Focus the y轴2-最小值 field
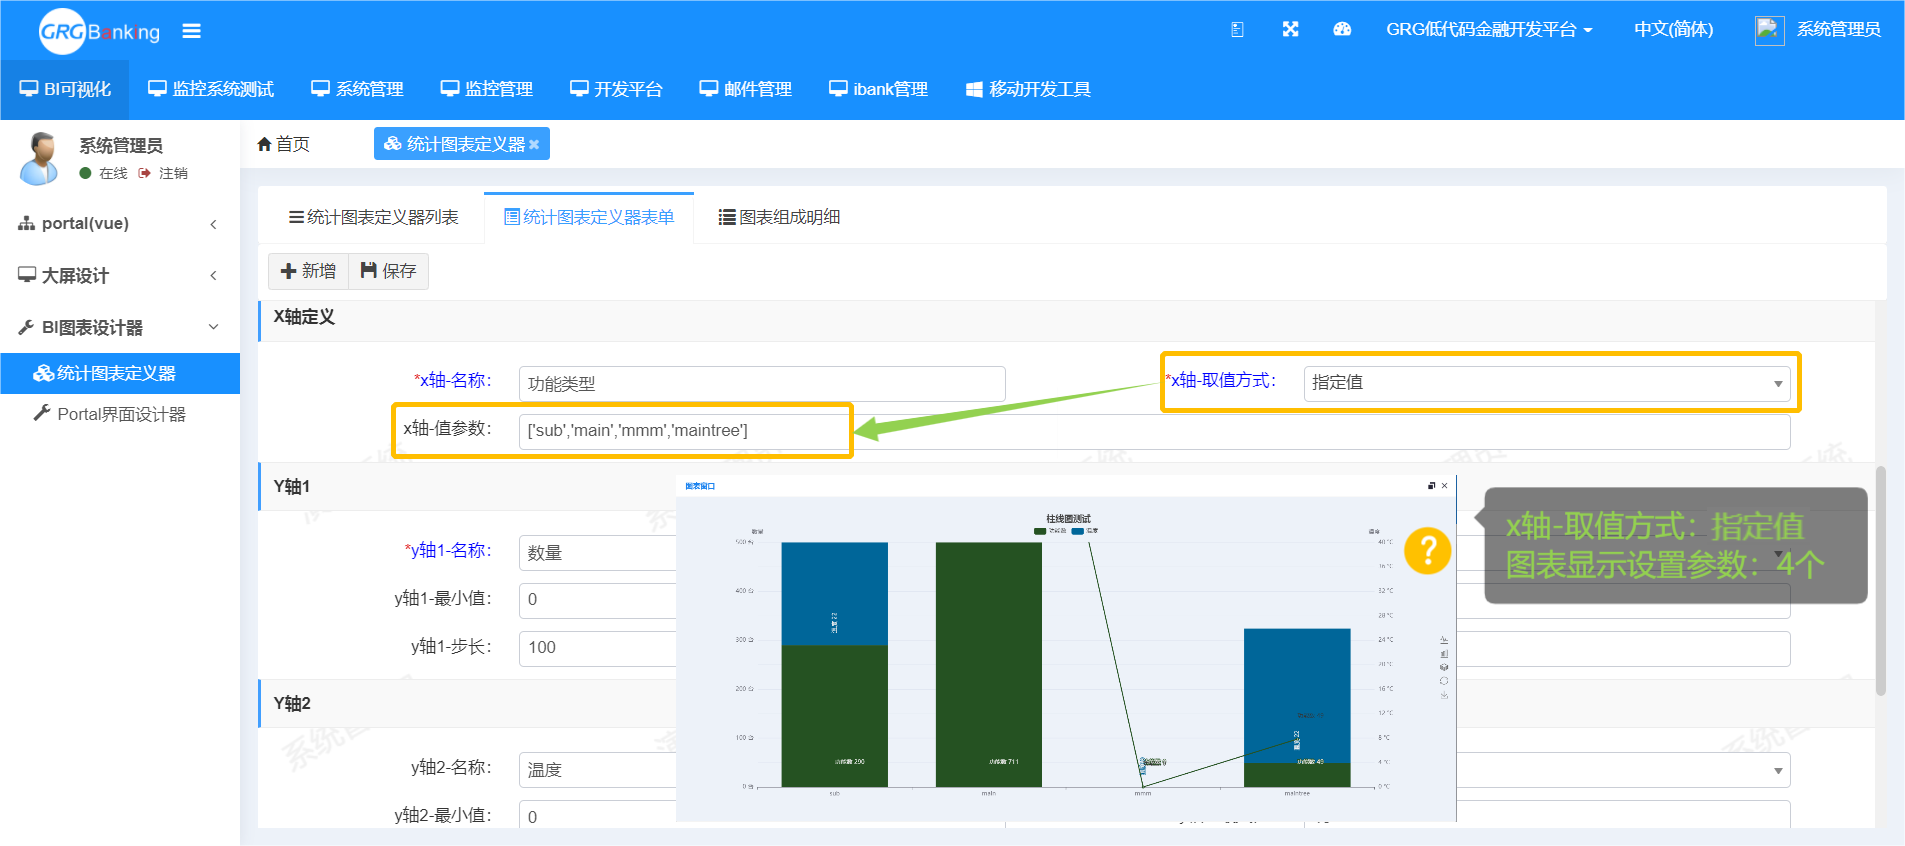This screenshot has height=846, width=1905. [598, 814]
